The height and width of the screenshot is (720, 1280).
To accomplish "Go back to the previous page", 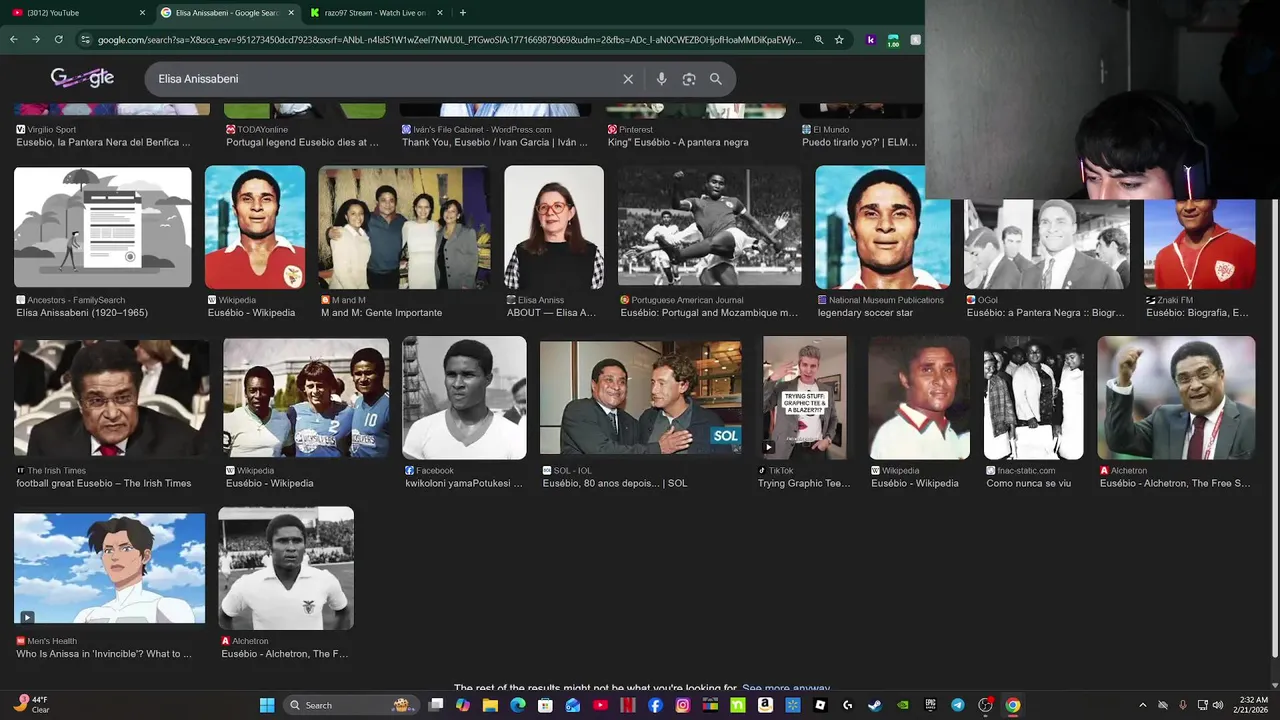I will click(13, 40).
